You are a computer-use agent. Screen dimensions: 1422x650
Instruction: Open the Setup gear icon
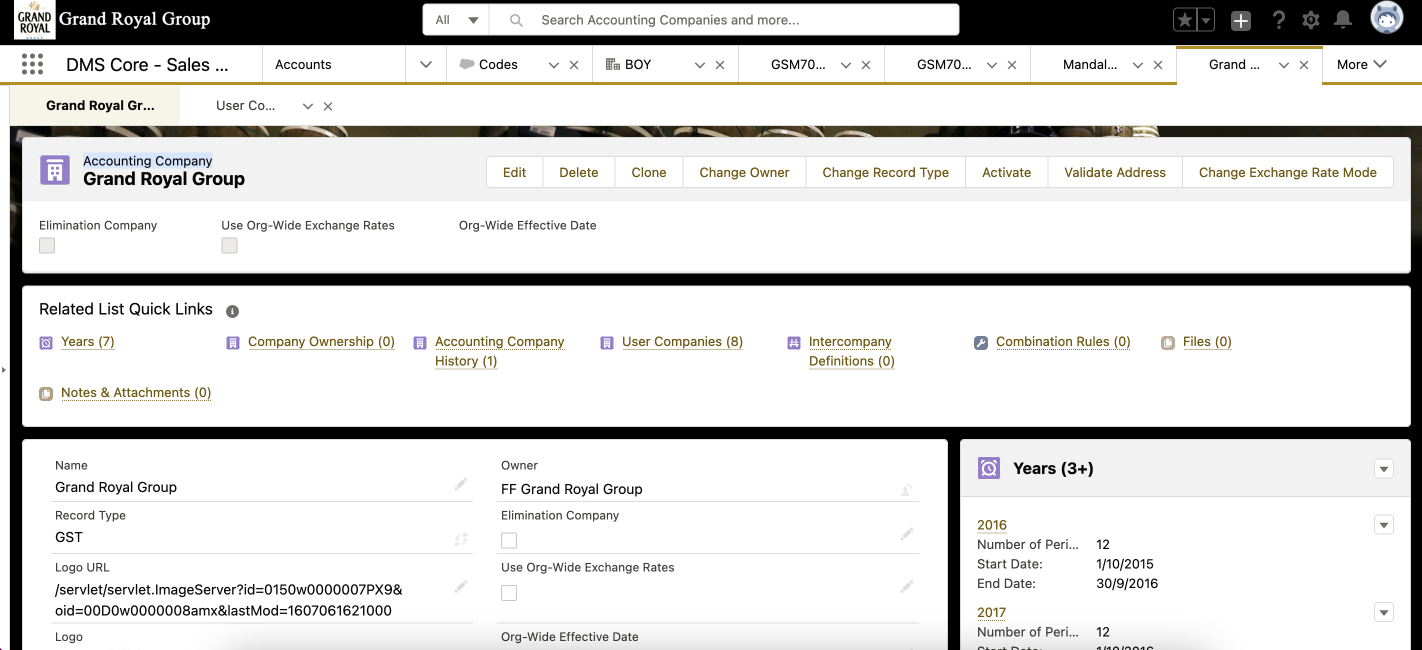pos(1311,20)
